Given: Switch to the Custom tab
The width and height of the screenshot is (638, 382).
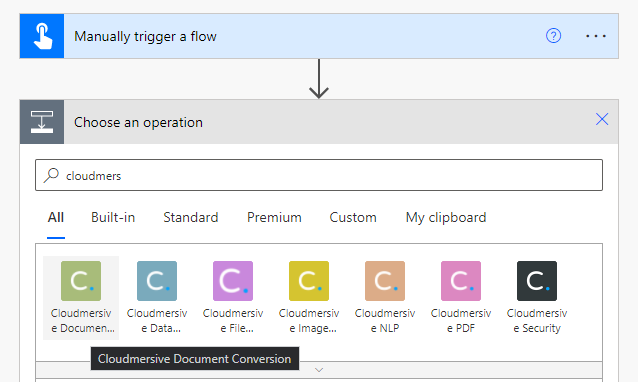Looking at the screenshot, I should 353,217.
